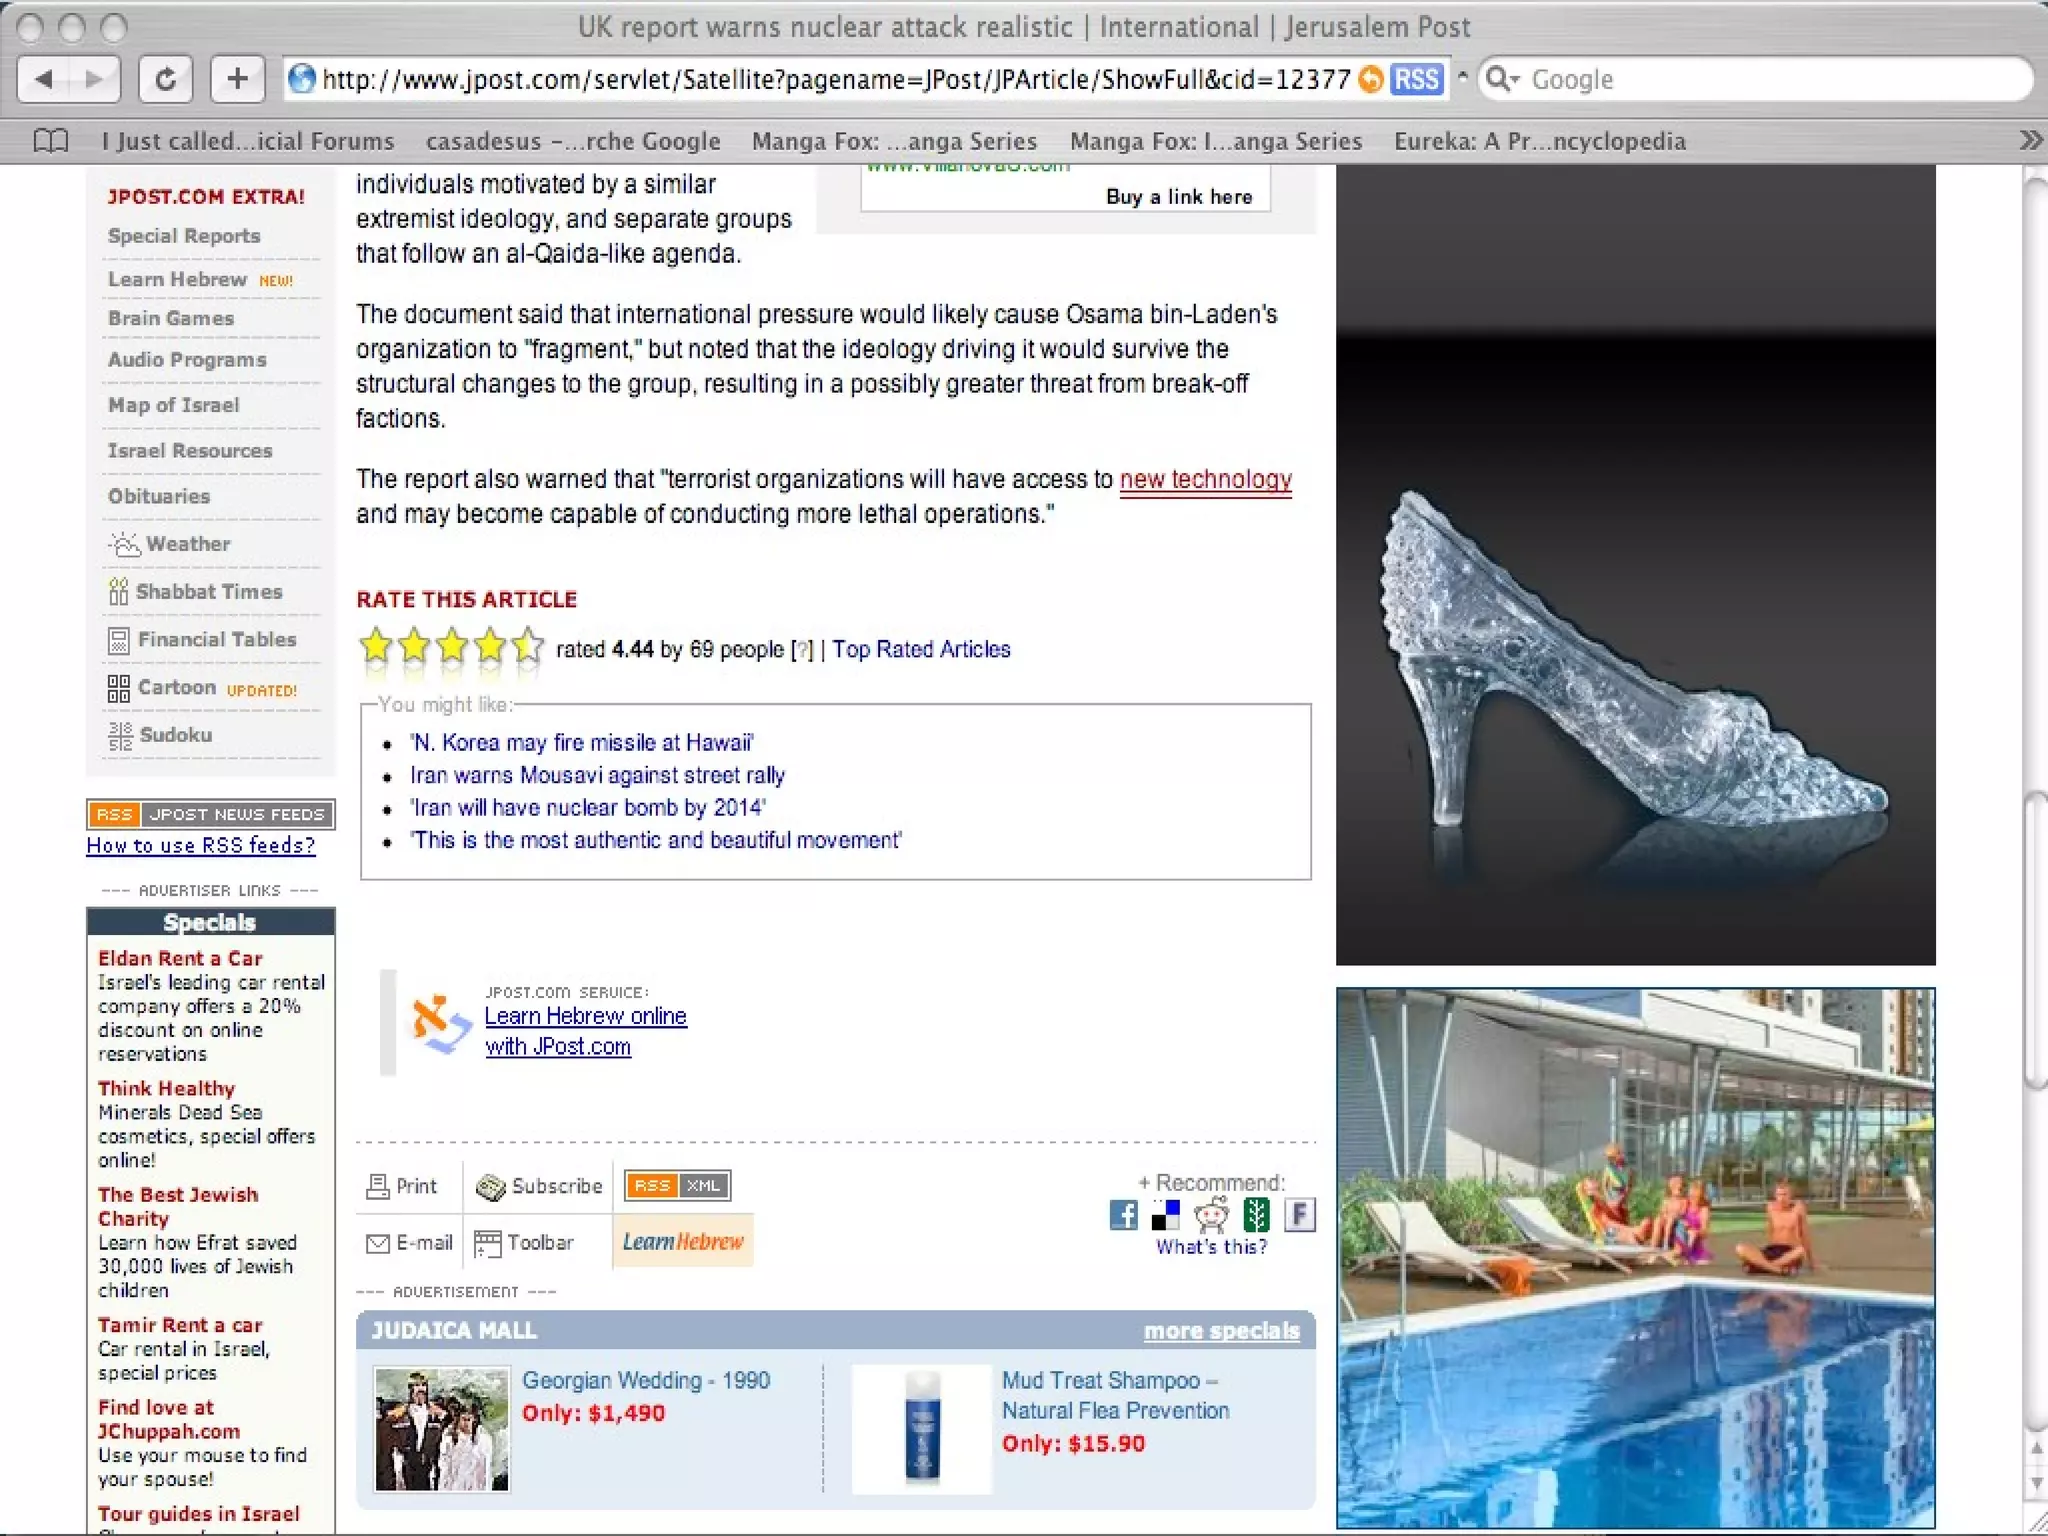Share article via Facebook icon
The height and width of the screenshot is (1536, 2048).
pos(1123,1215)
